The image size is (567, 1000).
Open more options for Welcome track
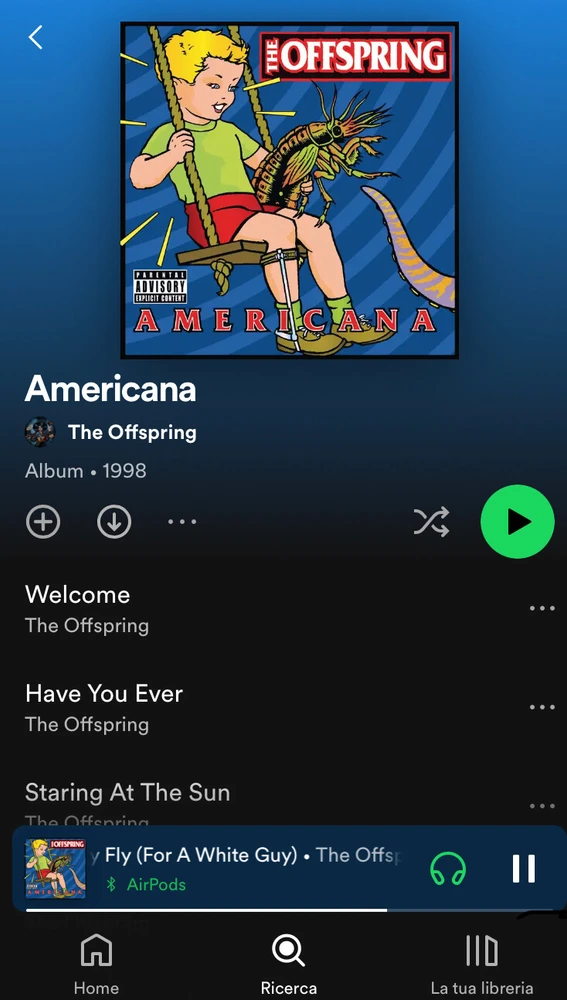click(x=542, y=608)
